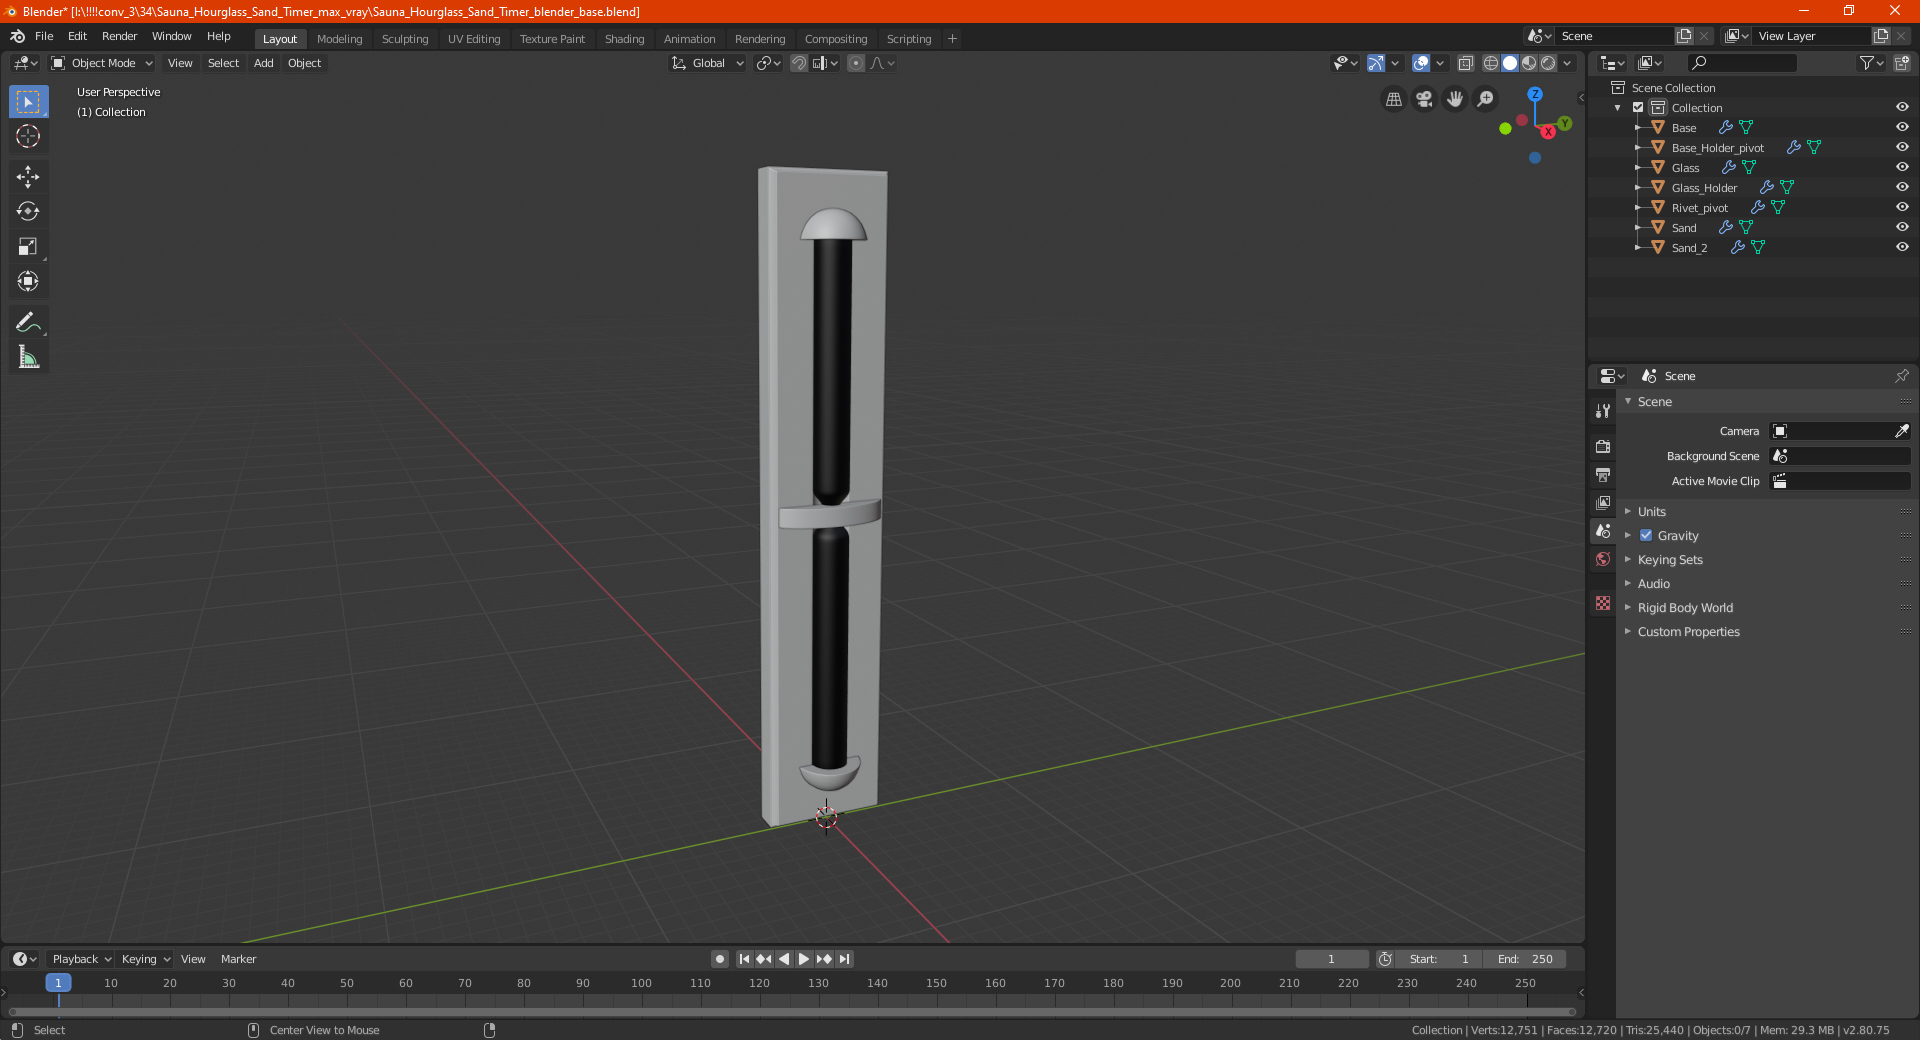Toggle camera view in viewport

tap(1424, 99)
